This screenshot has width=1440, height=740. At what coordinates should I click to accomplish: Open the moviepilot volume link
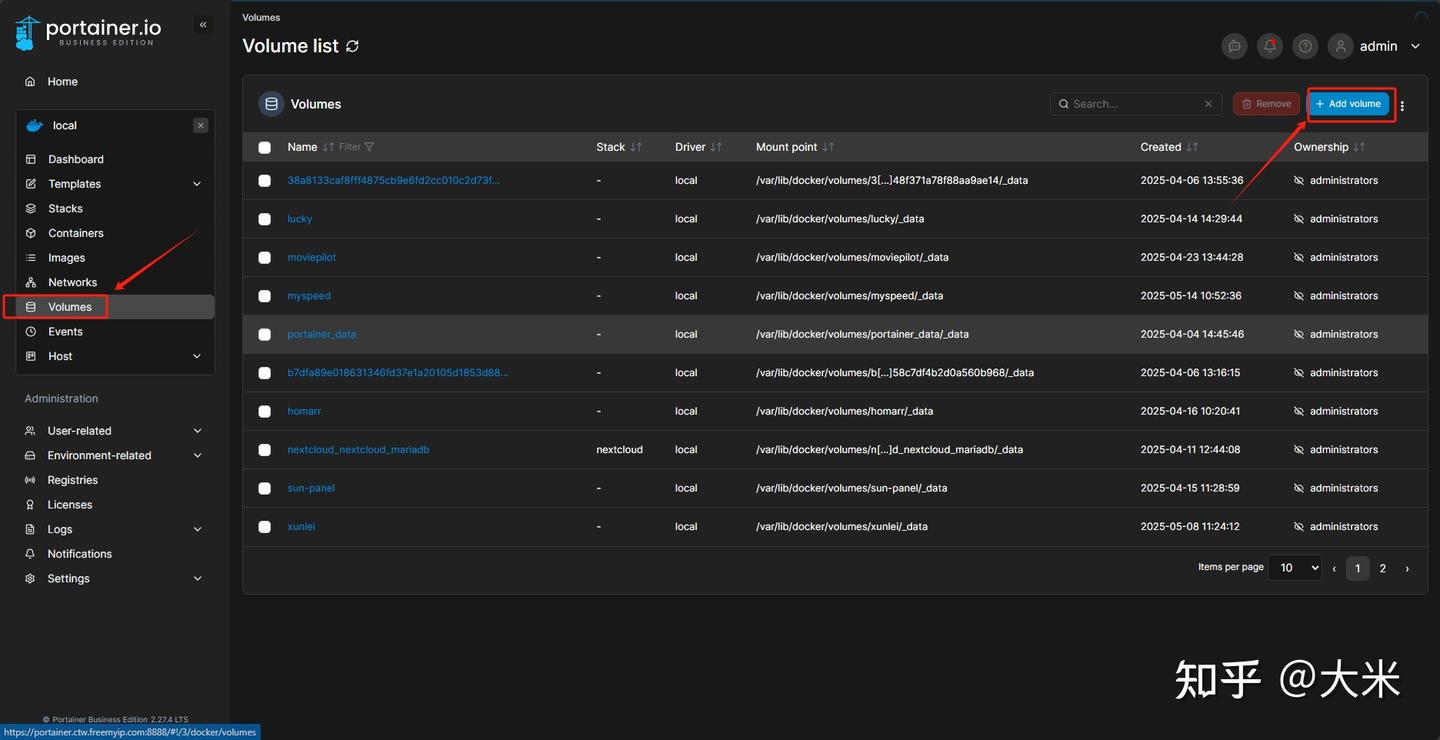tap(312, 257)
